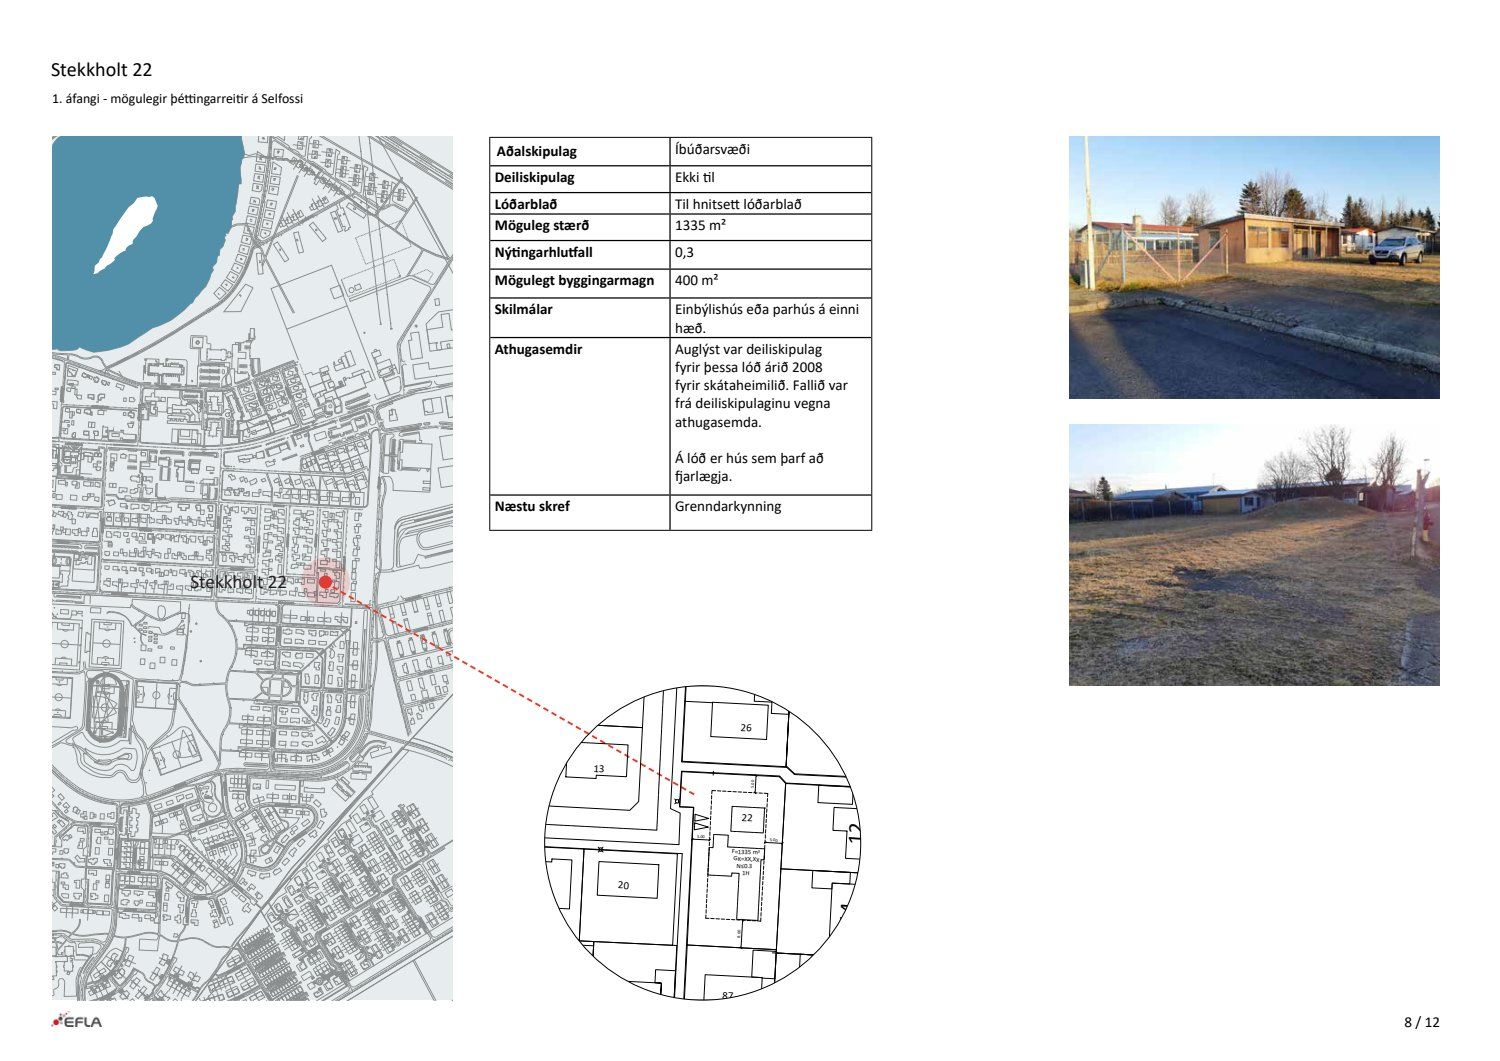Click the page number 8 / 12
The height and width of the screenshot is (1061, 1500).
point(1421,1022)
